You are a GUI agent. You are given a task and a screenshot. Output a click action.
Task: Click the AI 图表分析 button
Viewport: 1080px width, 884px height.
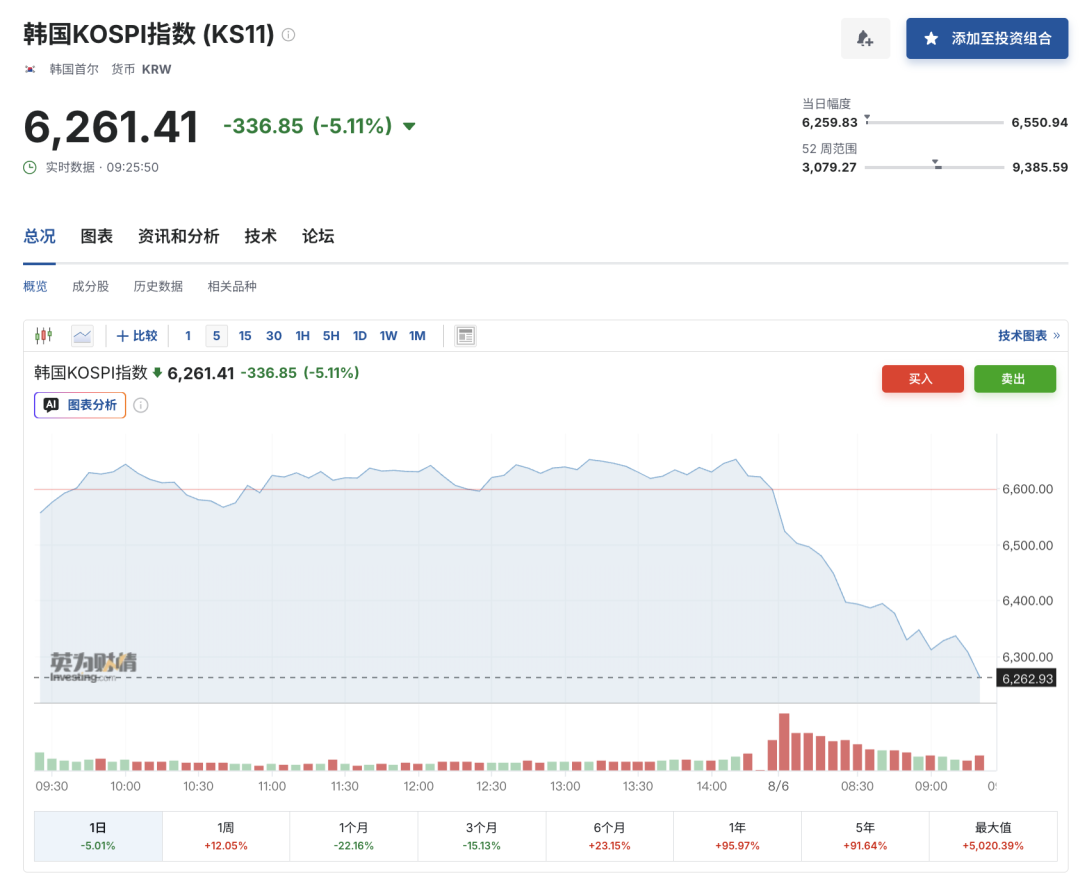coord(80,405)
